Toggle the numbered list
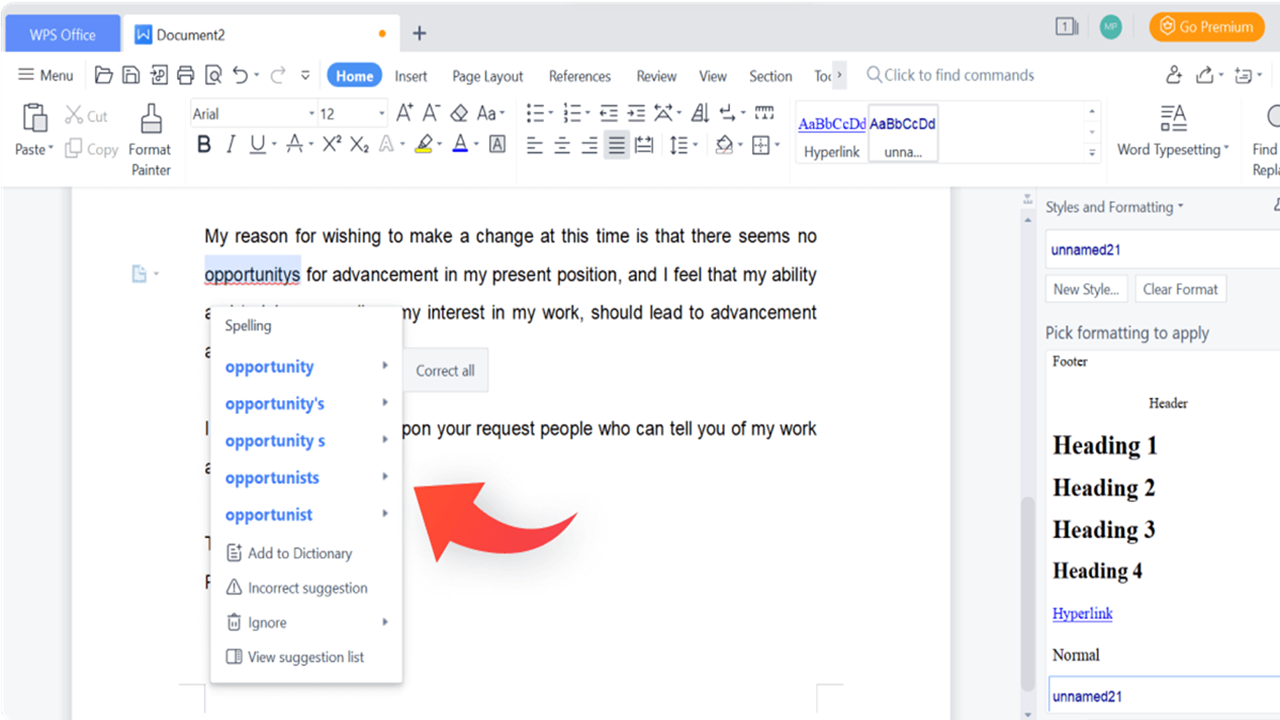This screenshot has height=720, width=1280. coord(573,113)
